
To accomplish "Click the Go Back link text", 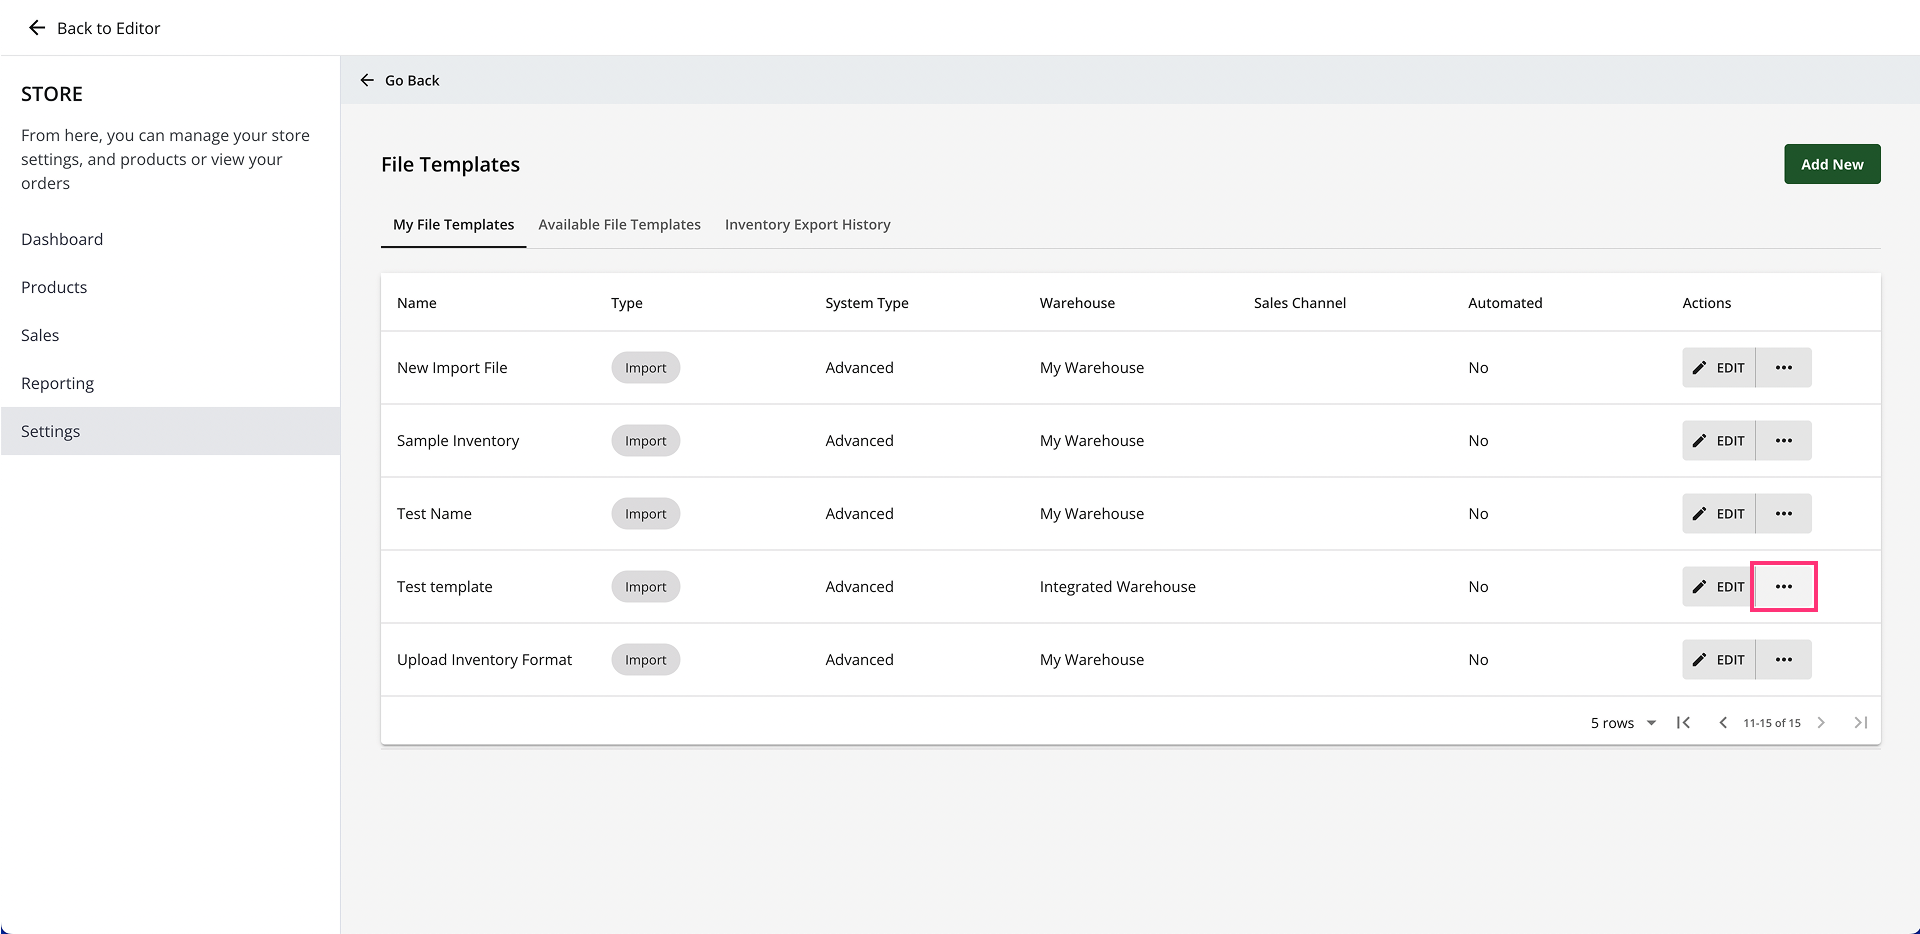I will pos(412,80).
